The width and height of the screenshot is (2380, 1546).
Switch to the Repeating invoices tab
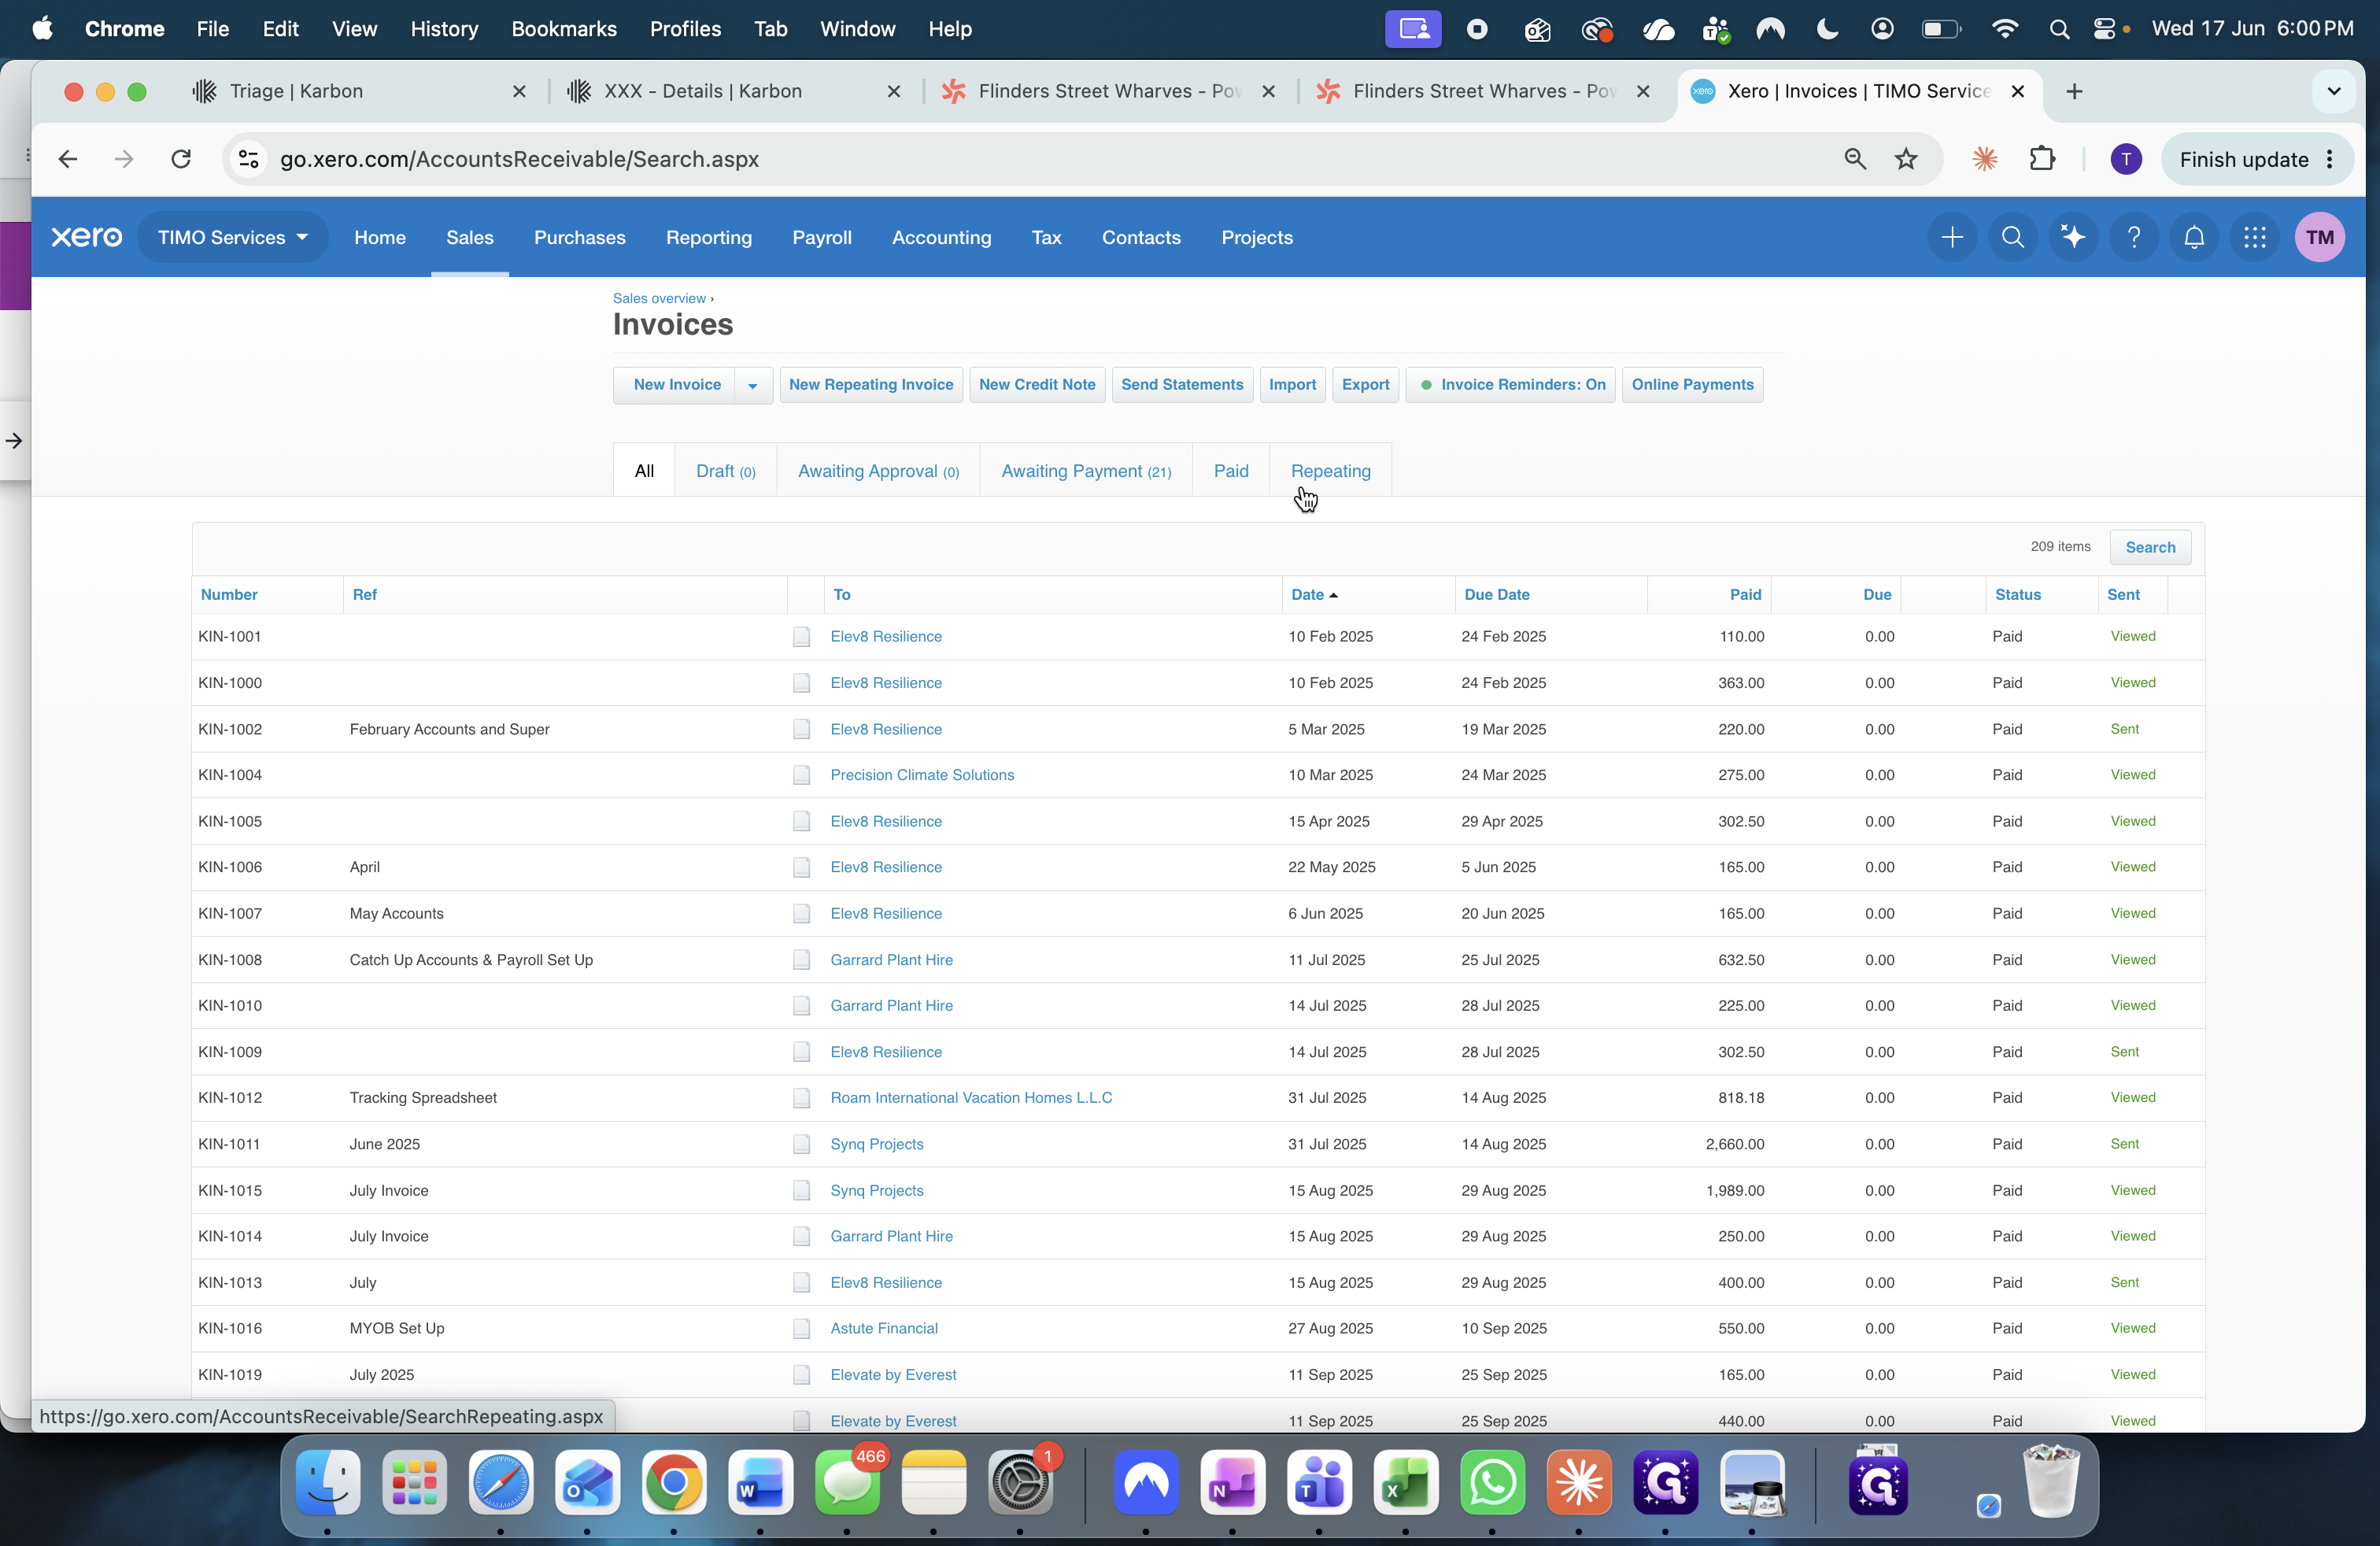1331,471
